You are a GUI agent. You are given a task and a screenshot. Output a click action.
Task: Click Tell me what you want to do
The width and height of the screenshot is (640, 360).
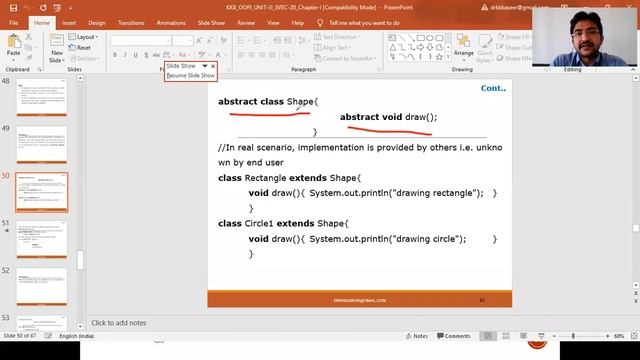364,23
